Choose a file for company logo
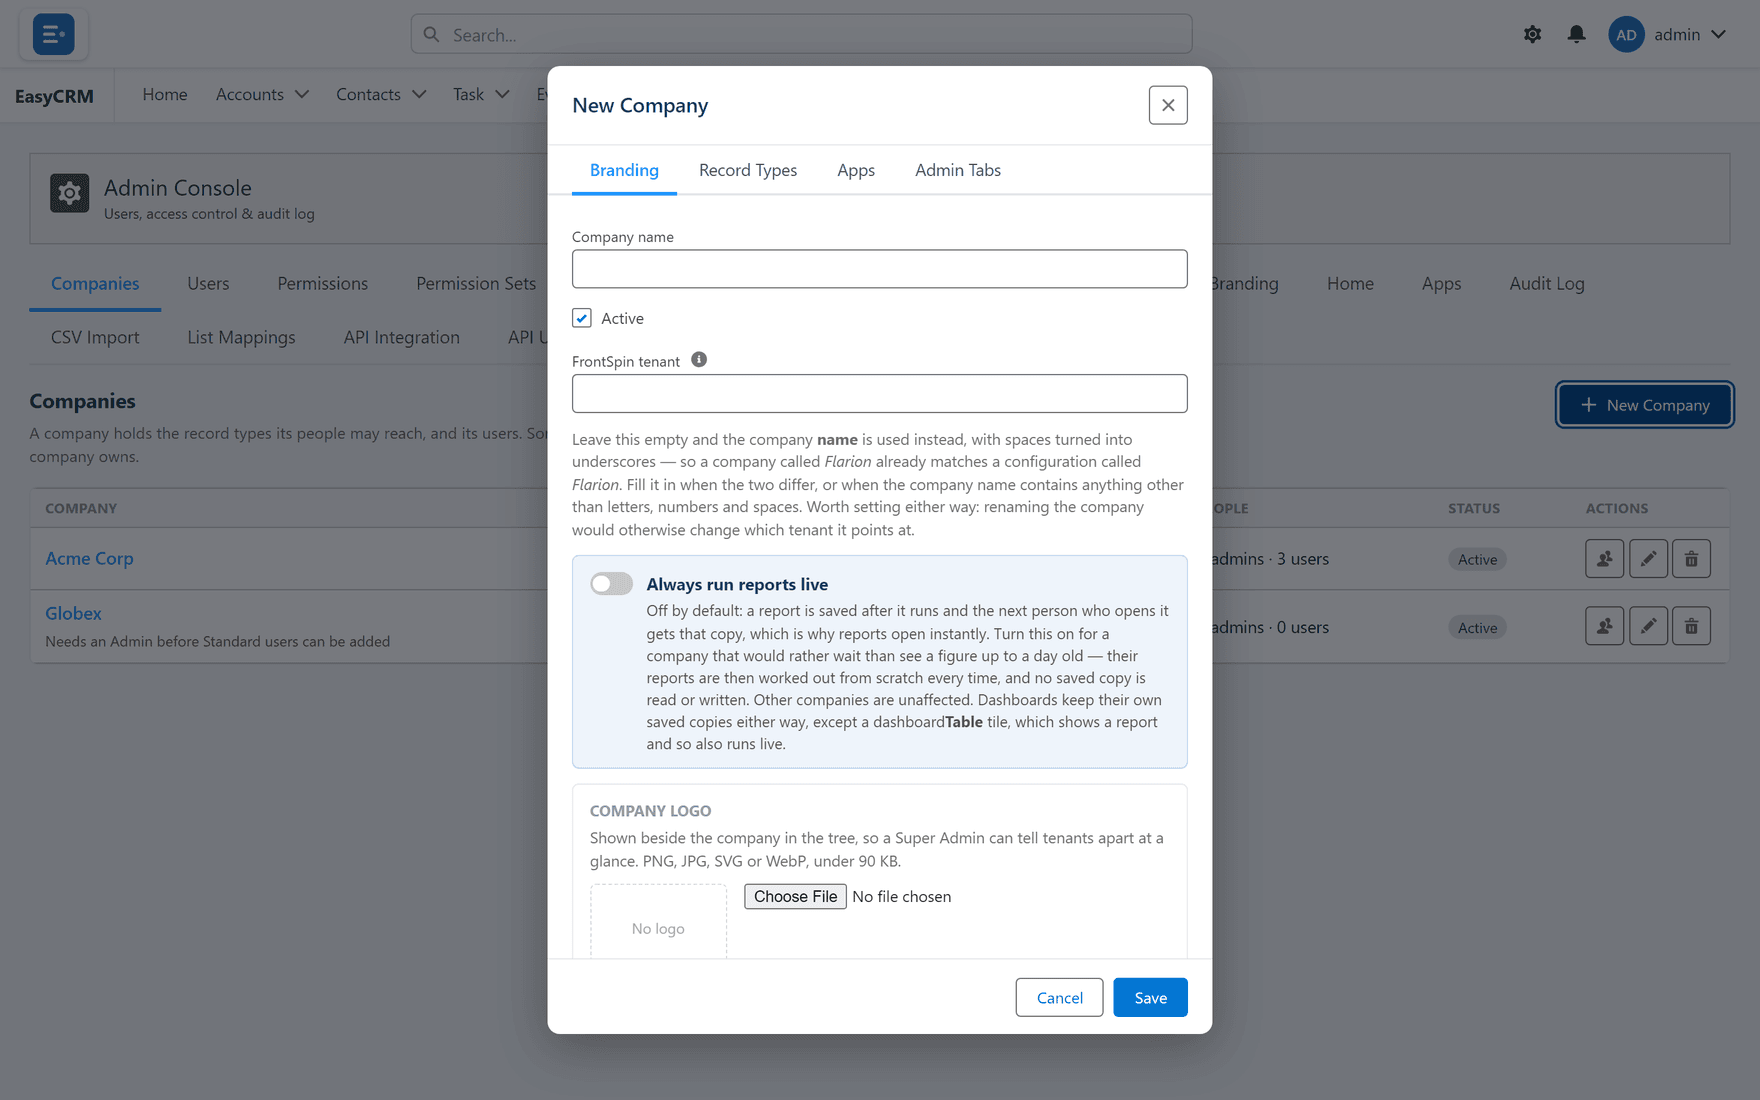The width and height of the screenshot is (1760, 1100). coord(795,896)
